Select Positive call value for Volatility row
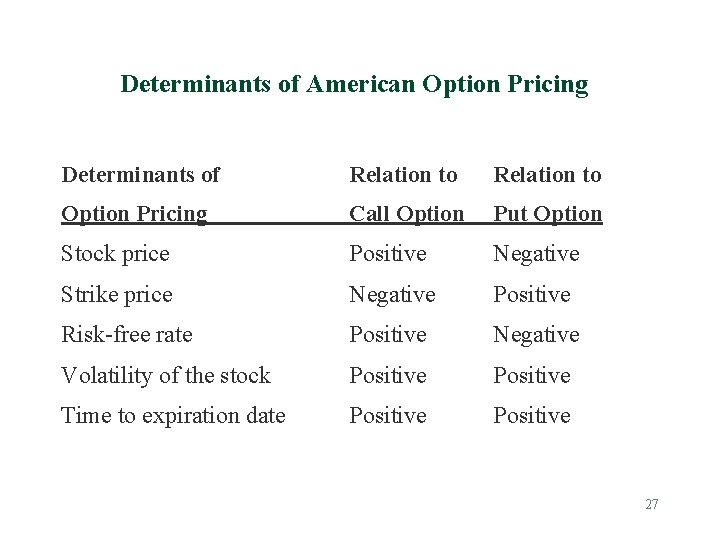The image size is (720, 540). coord(388,376)
